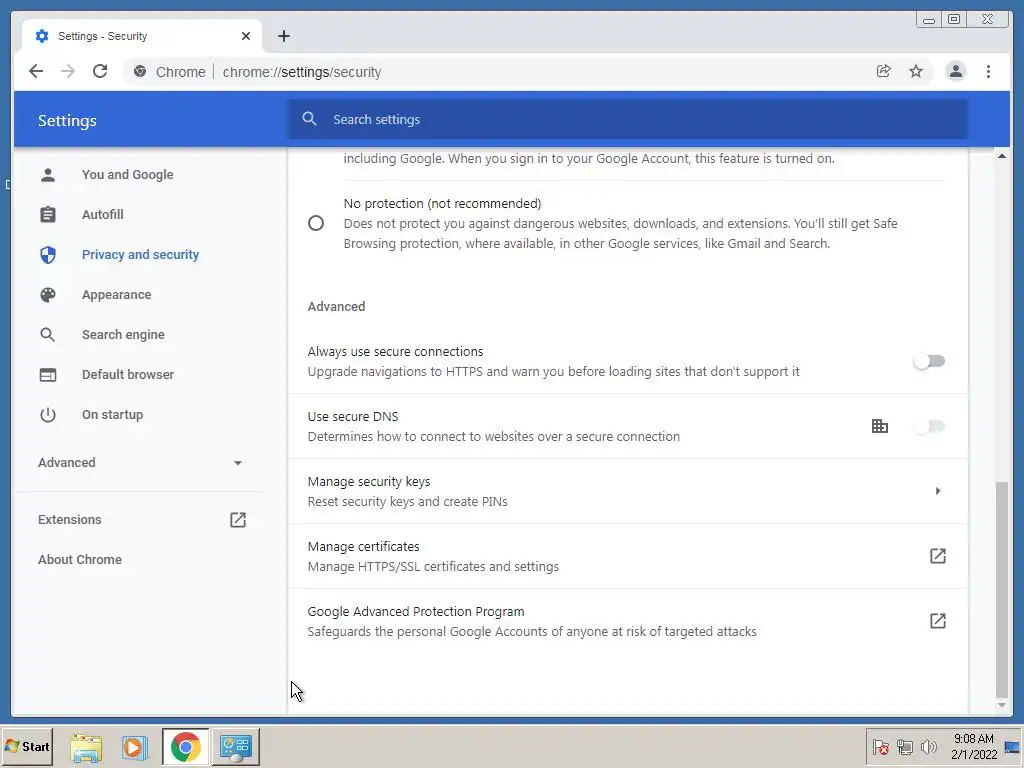1024x768 pixels.
Task: Open On startup settings
Action: point(112,415)
